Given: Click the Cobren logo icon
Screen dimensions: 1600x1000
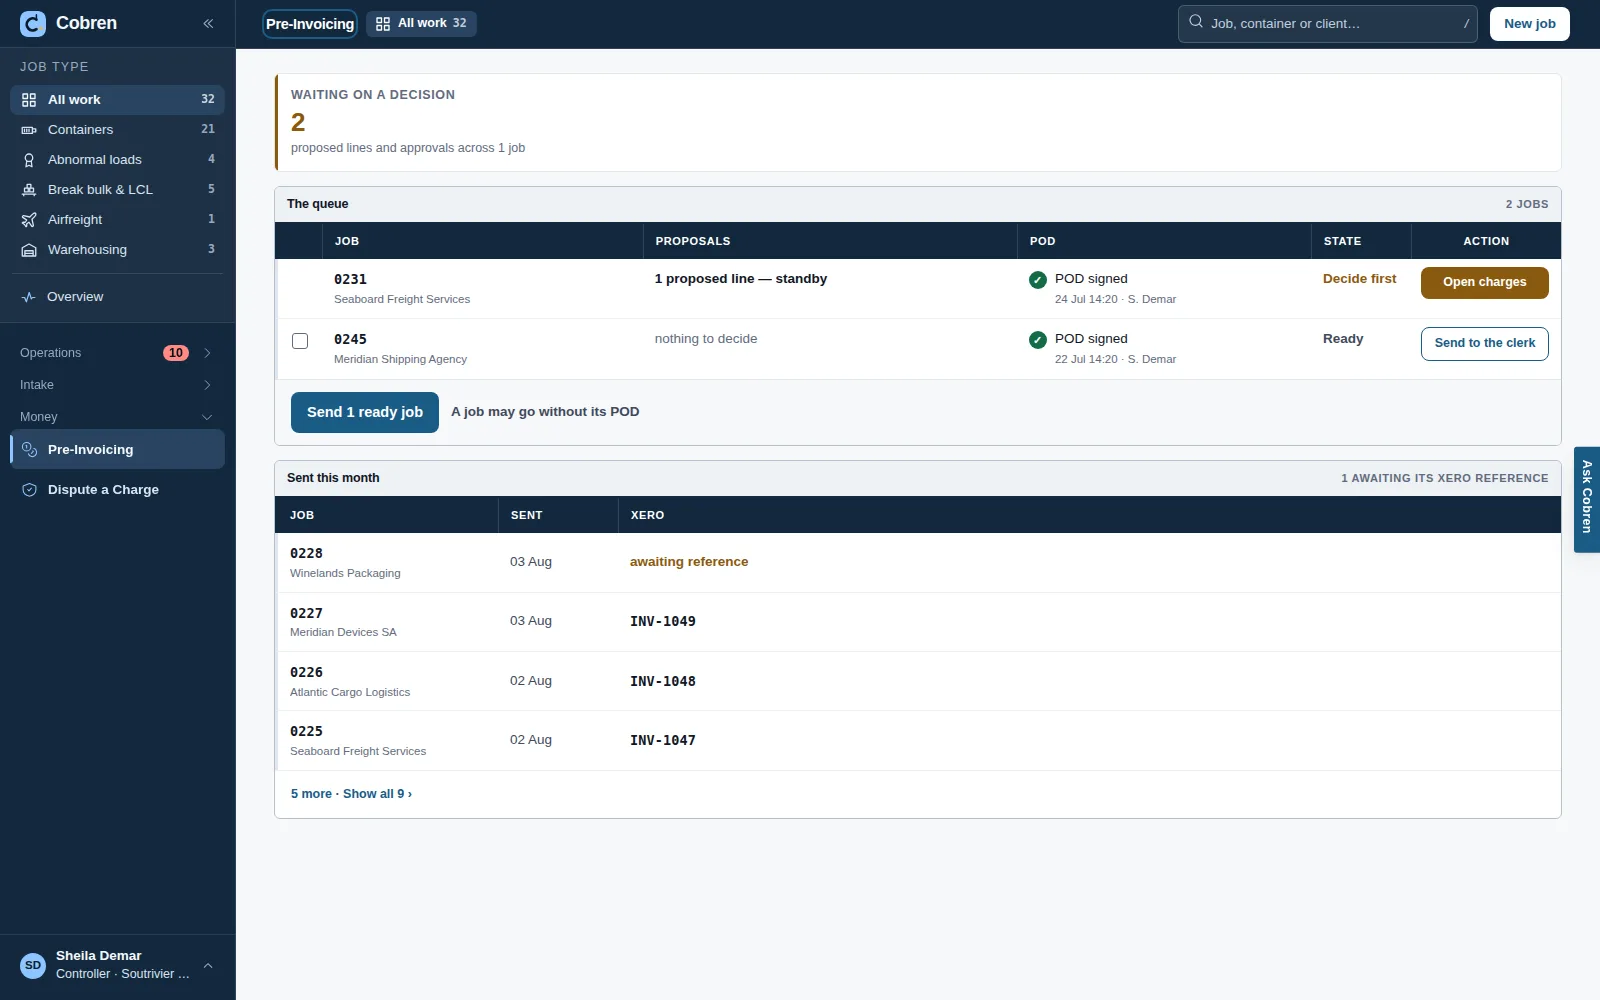Looking at the screenshot, I should point(33,24).
